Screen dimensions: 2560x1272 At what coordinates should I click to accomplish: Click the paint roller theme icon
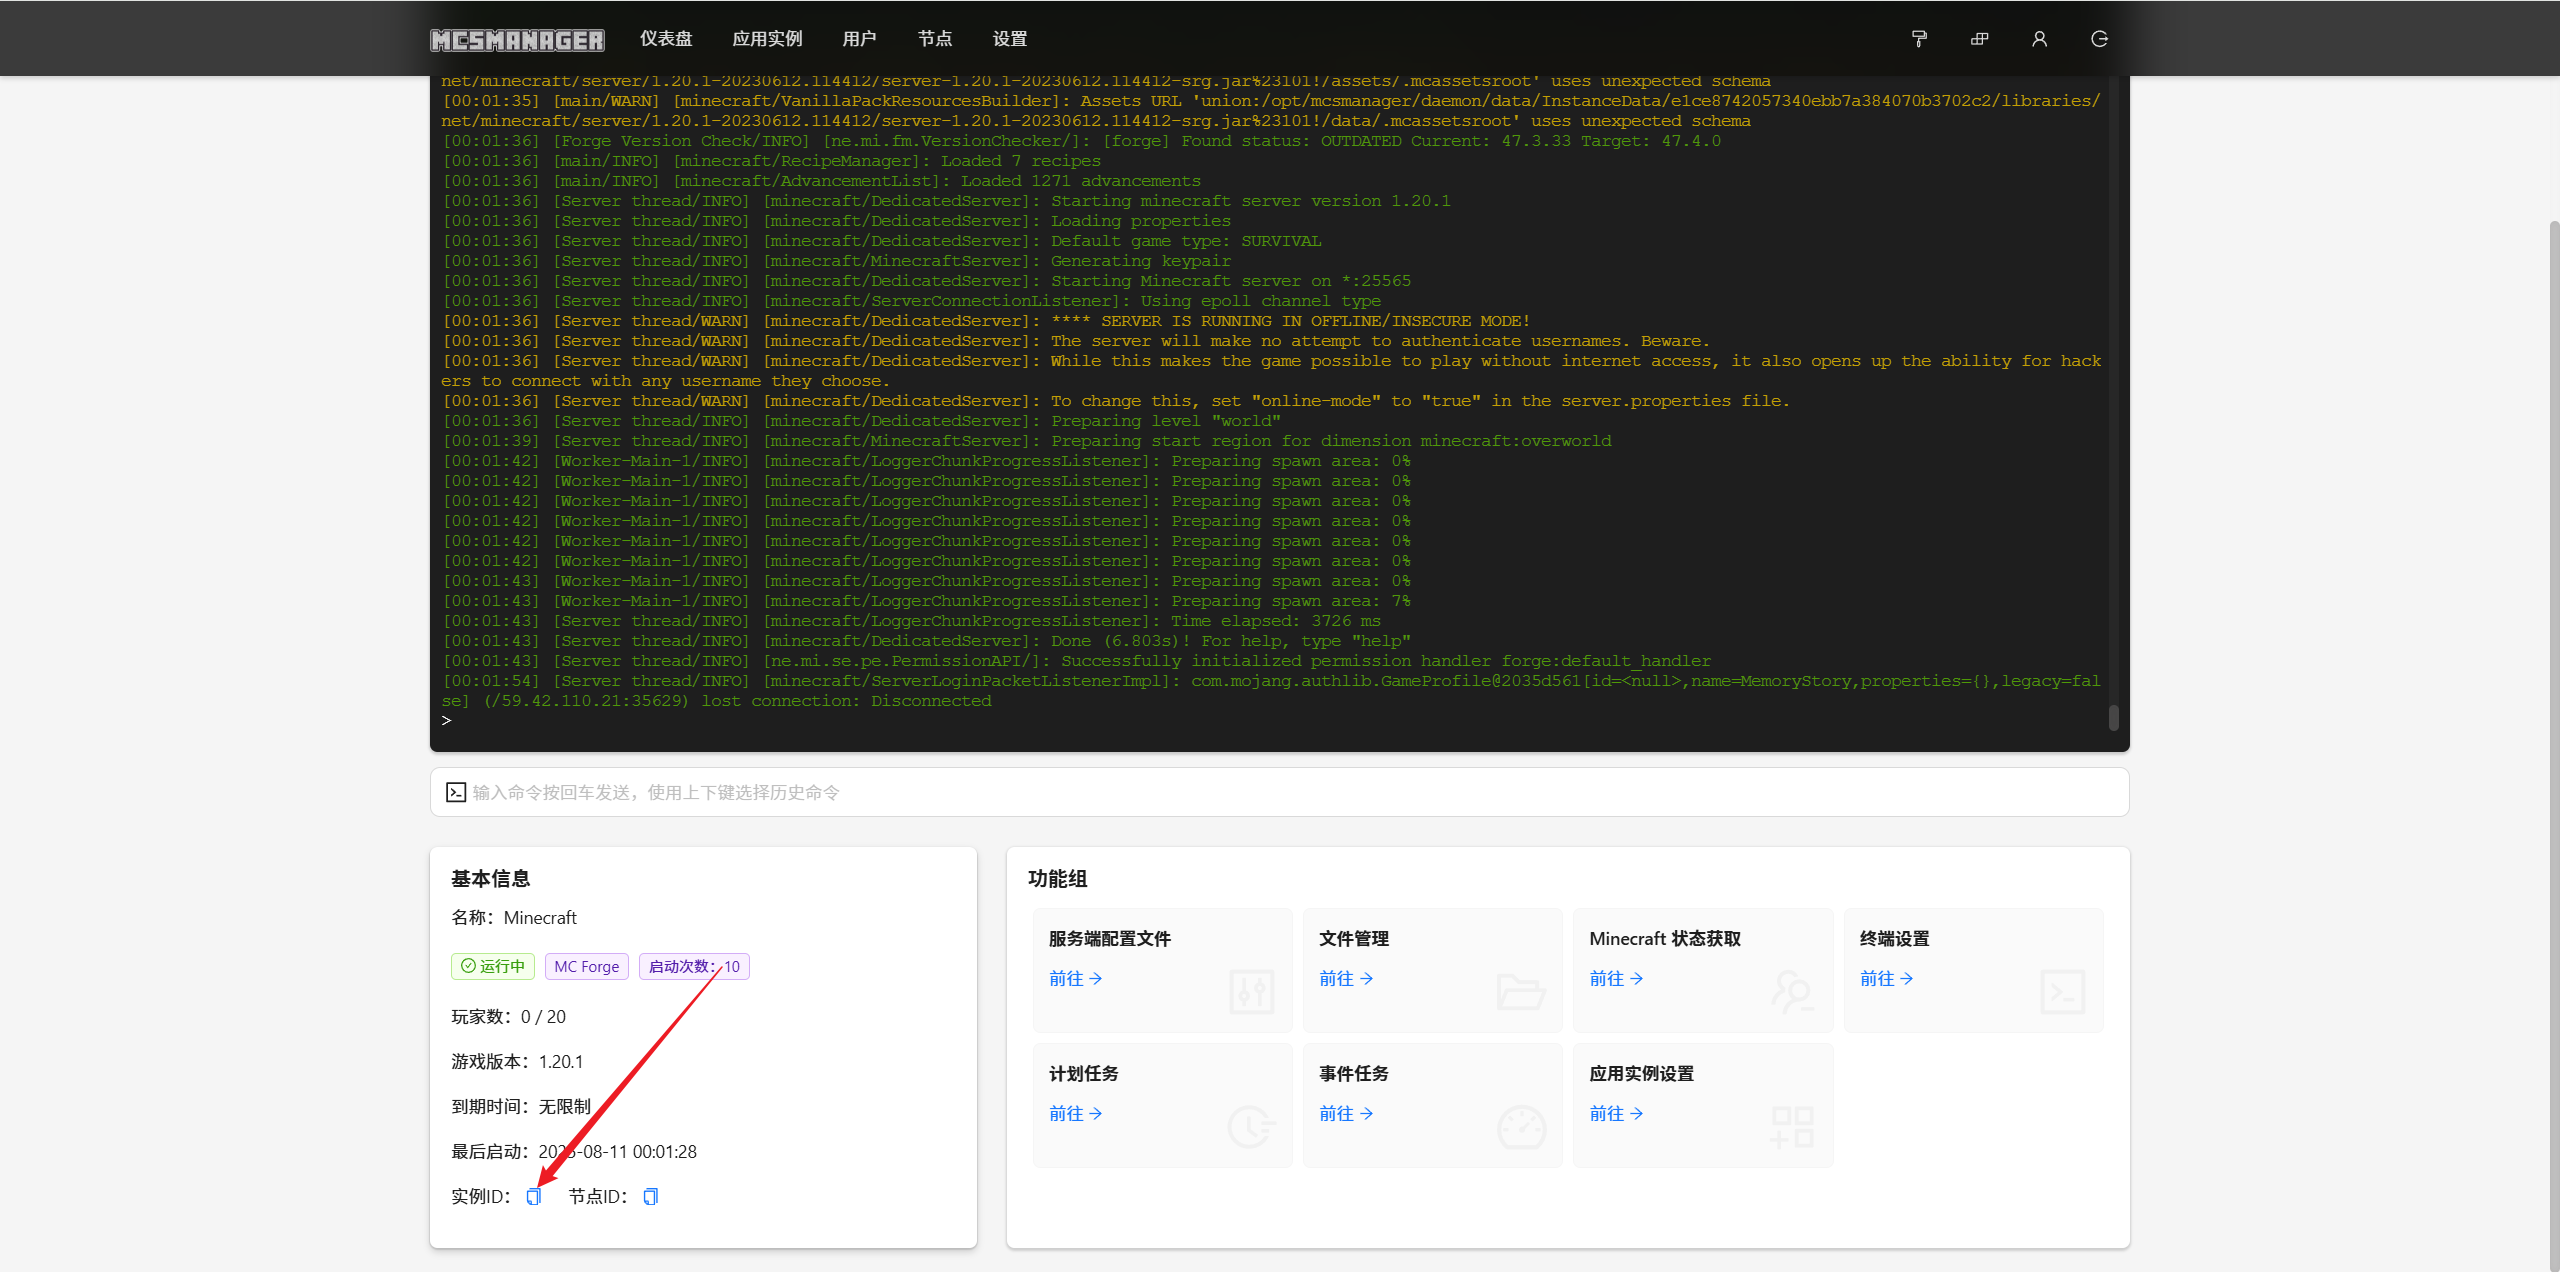click(x=1919, y=39)
